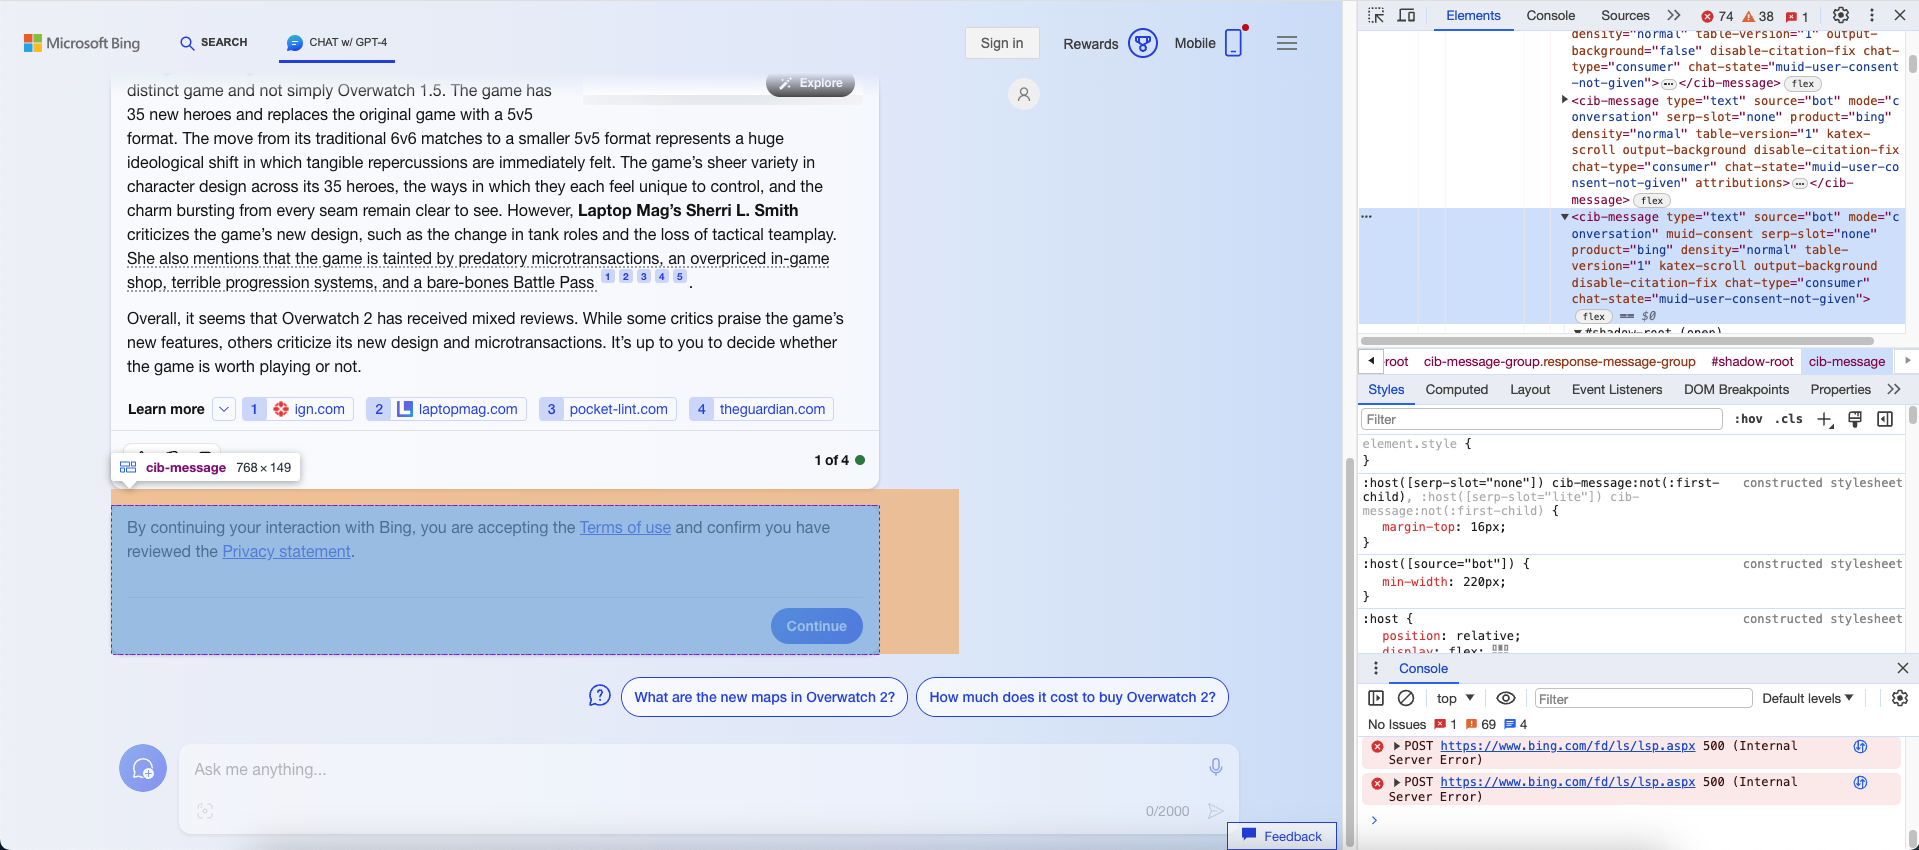Open DevTools settings gear
Viewport: 1919px width, 850px height.
click(x=1840, y=16)
